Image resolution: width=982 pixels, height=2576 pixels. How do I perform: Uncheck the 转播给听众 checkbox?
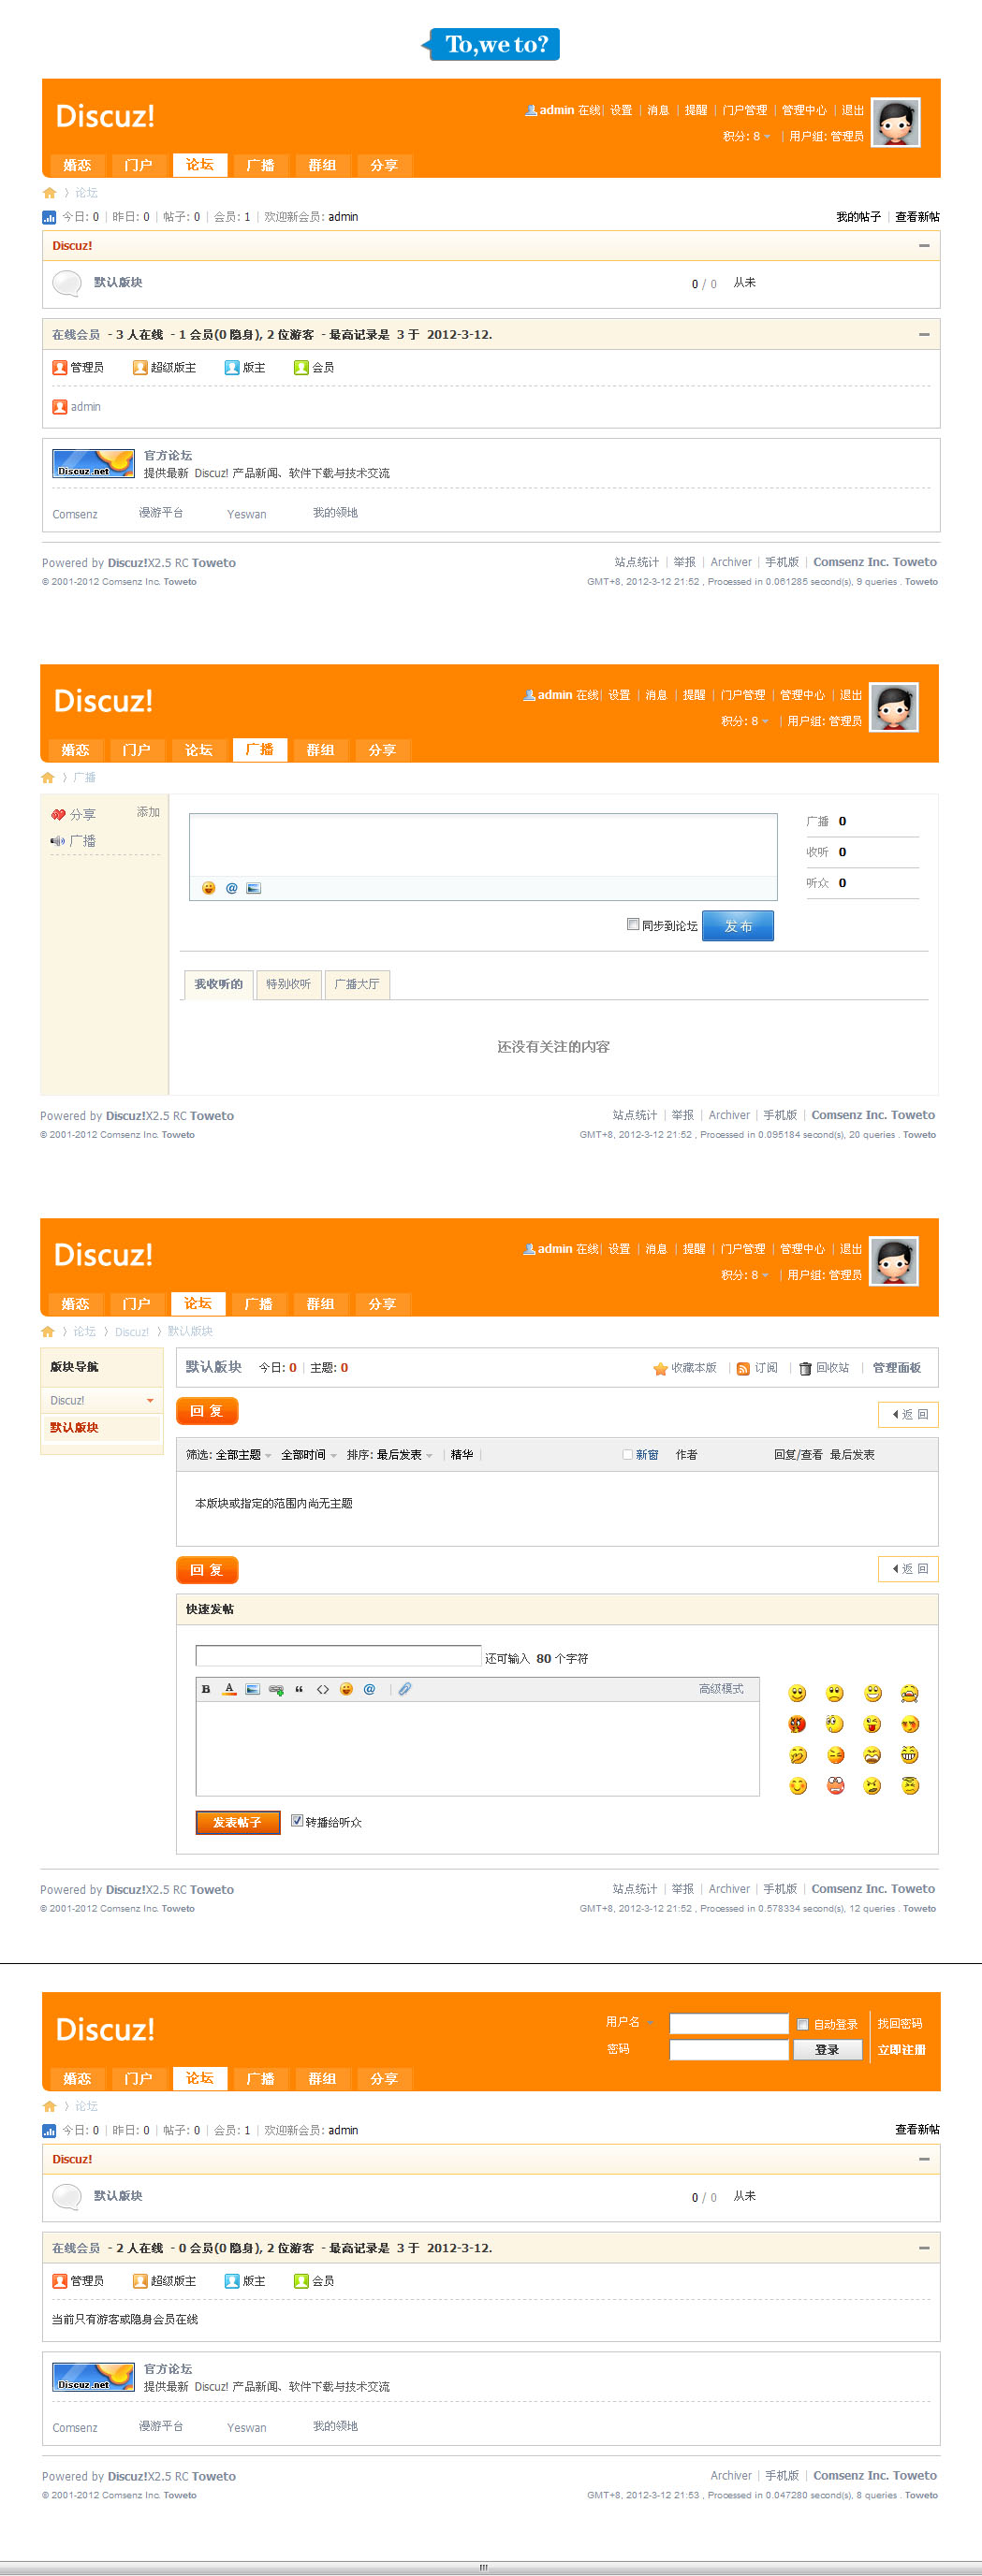[297, 1820]
